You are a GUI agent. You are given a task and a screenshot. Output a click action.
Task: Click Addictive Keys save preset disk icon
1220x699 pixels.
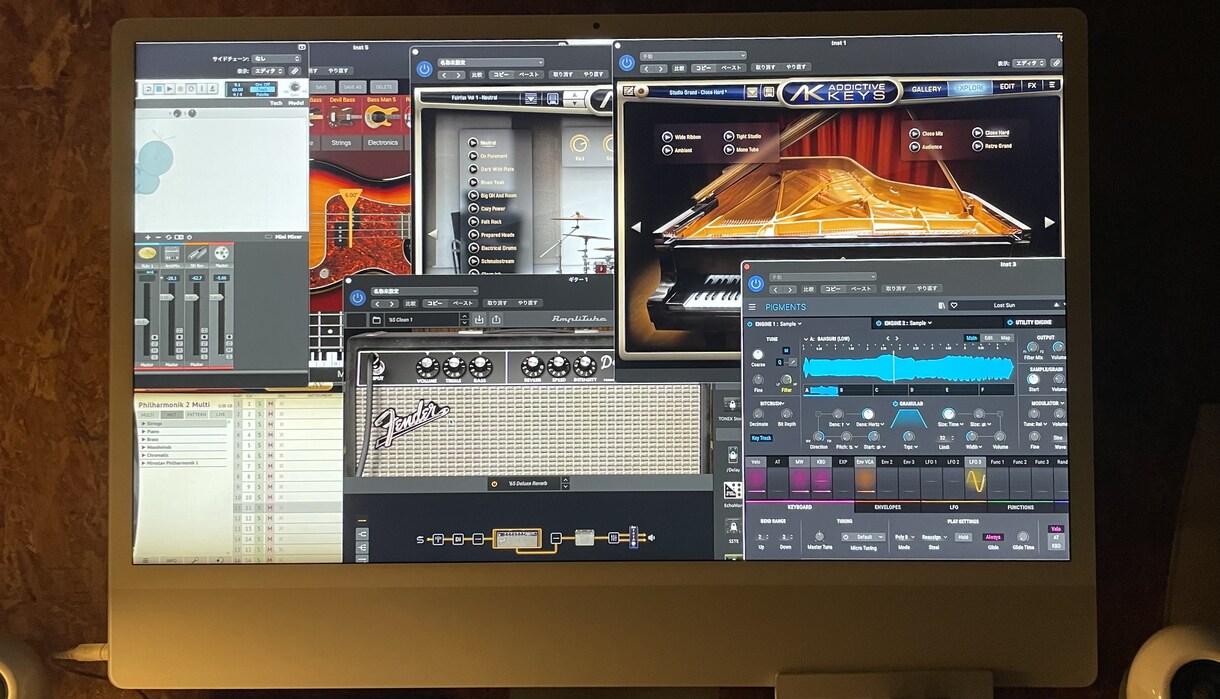(x=768, y=92)
